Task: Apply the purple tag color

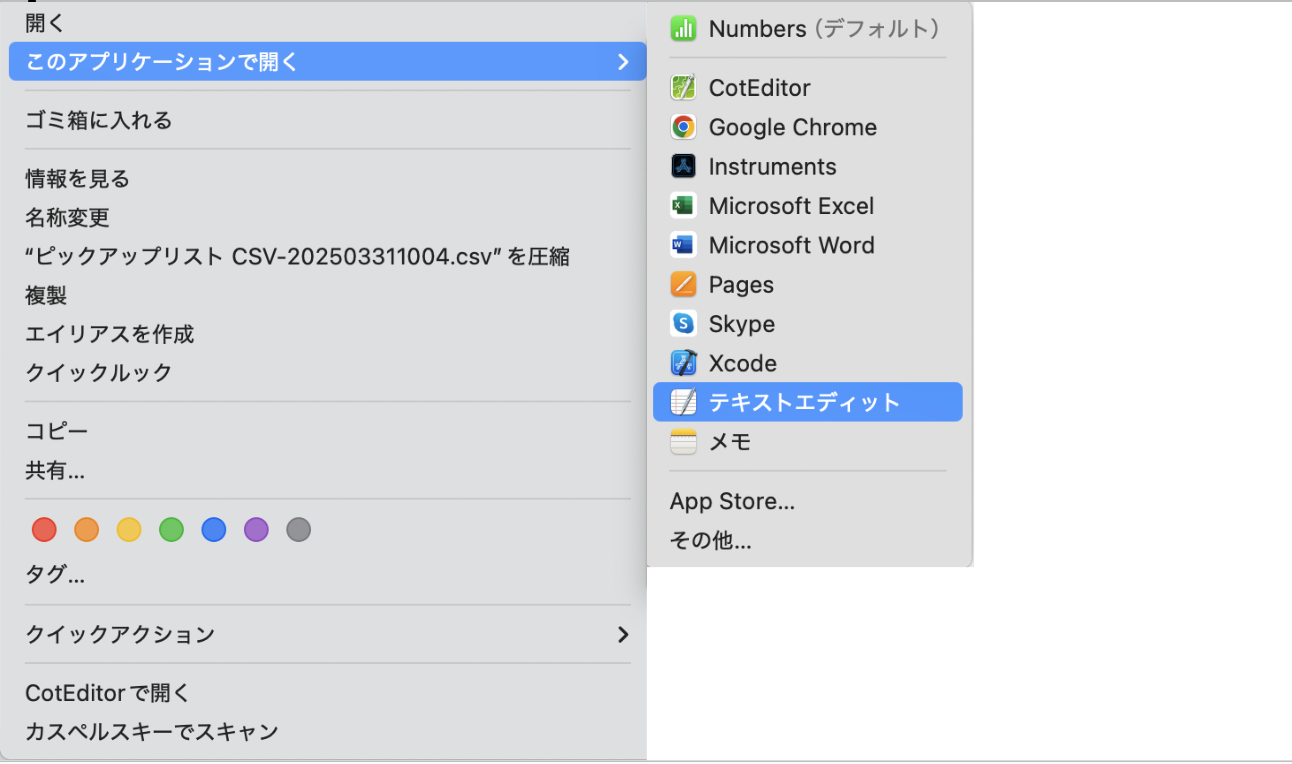Action: pos(256,530)
